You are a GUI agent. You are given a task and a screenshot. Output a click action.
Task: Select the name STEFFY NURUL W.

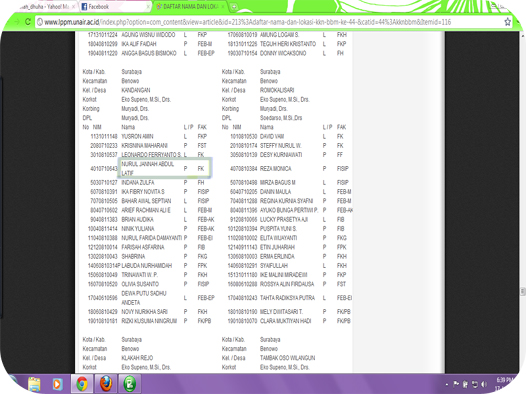point(281,146)
